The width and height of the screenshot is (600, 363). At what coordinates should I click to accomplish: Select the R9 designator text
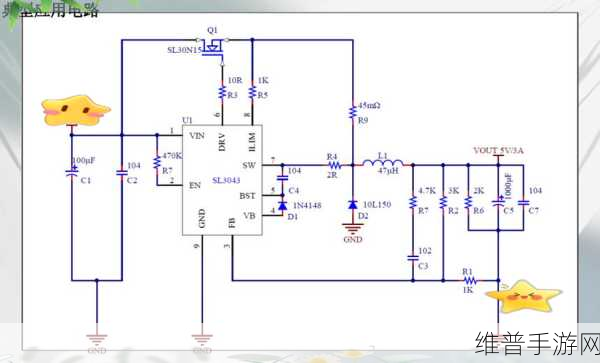tap(363, 120)
